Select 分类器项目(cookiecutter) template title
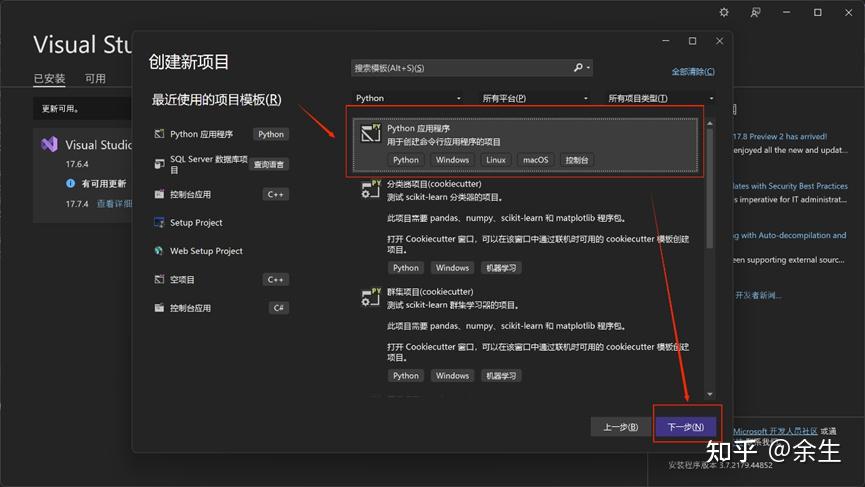 click(434, 184)
